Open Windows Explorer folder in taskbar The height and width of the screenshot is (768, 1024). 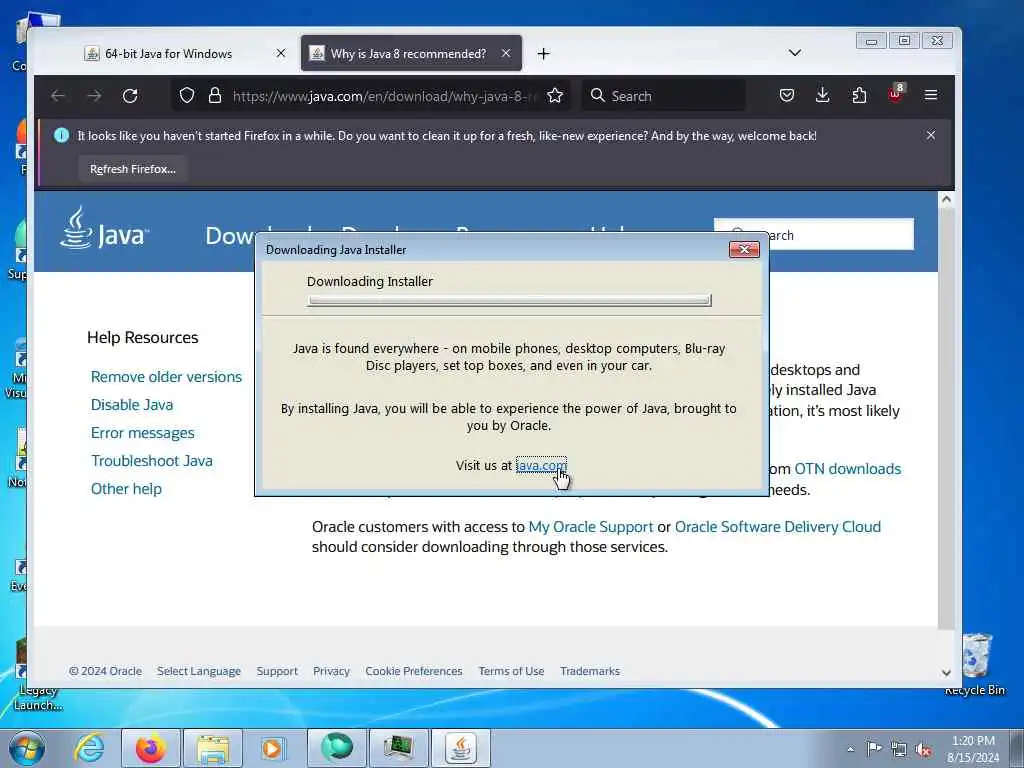213,748
